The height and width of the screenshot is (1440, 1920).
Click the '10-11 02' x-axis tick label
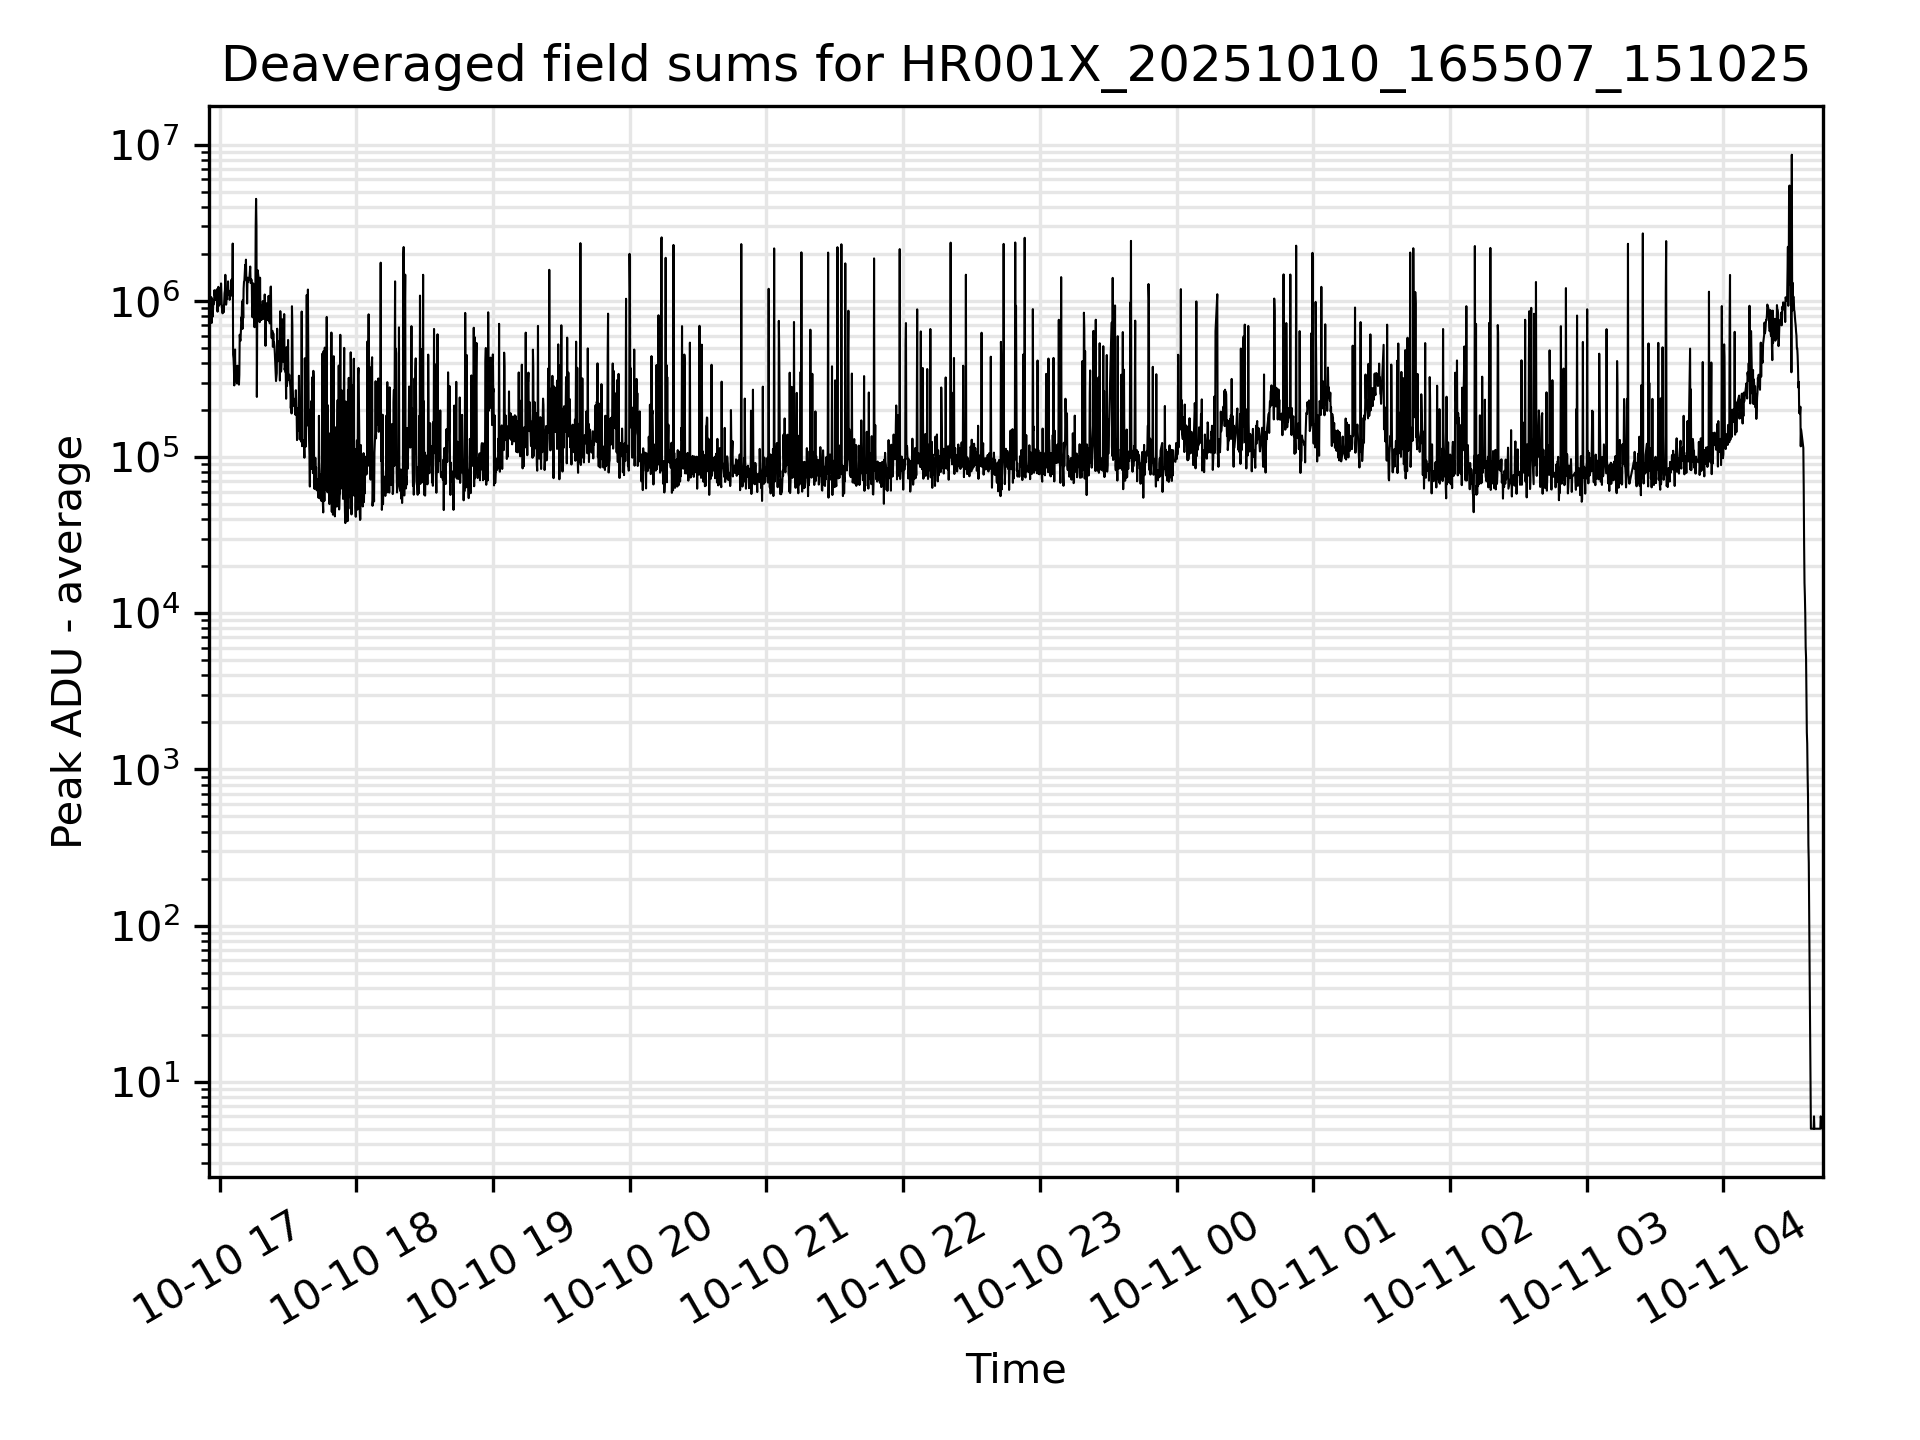[x=1448, y=1268]
